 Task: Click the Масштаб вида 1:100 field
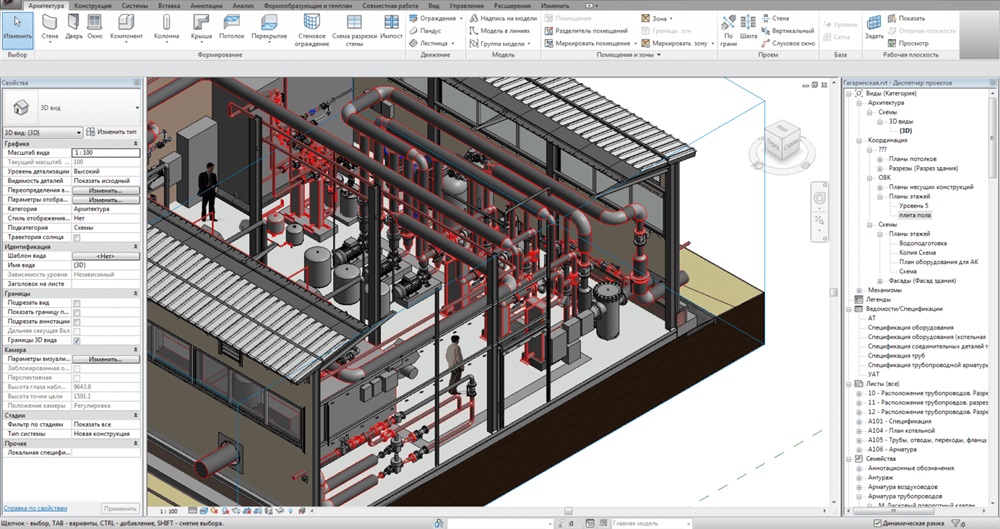(x=106, y=153)
